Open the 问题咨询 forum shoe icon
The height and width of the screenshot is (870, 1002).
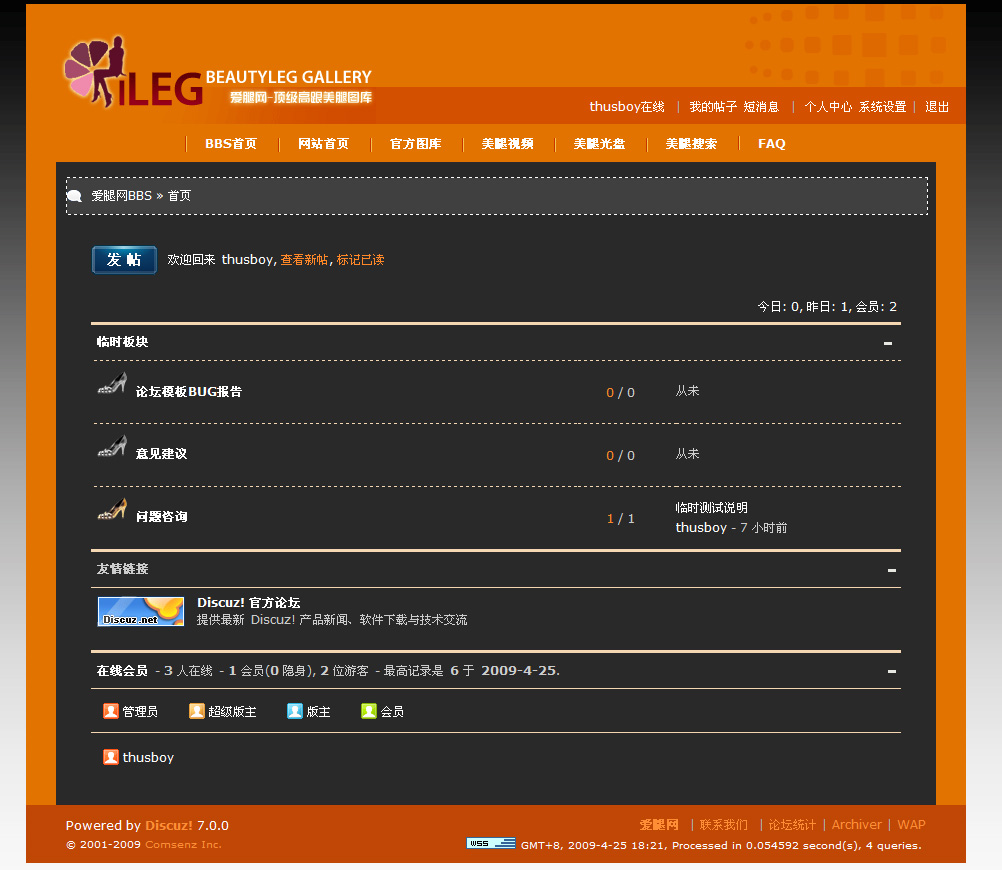pyautogui.click(x=111, y=510)
